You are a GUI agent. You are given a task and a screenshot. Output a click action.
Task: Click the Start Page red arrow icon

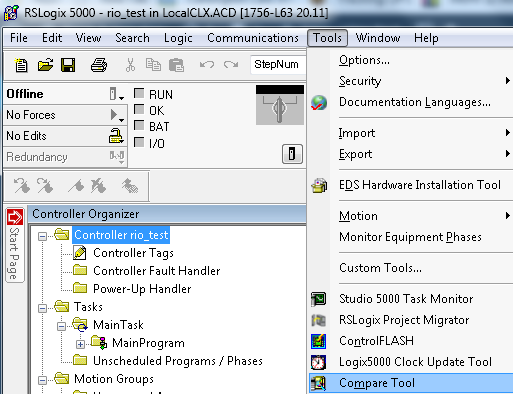pyautogui.click(x=15, y=218)
